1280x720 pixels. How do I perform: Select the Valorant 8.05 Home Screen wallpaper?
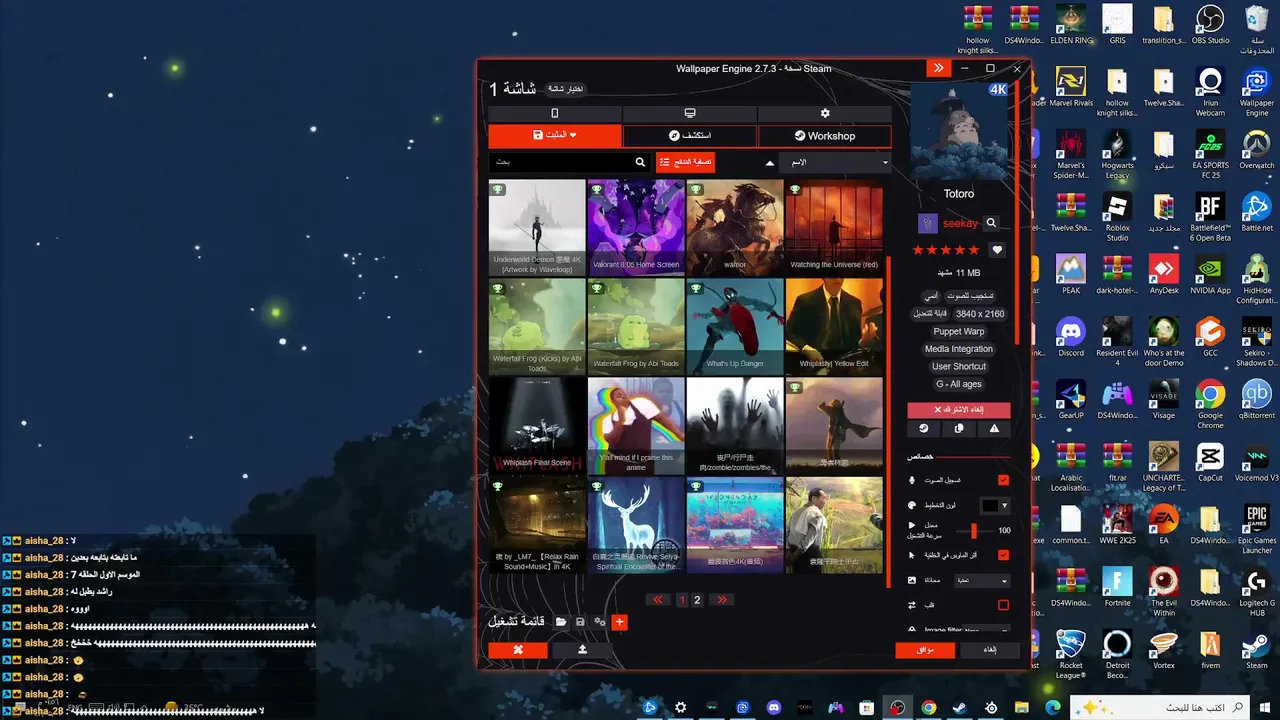click(x=636, y=228)
